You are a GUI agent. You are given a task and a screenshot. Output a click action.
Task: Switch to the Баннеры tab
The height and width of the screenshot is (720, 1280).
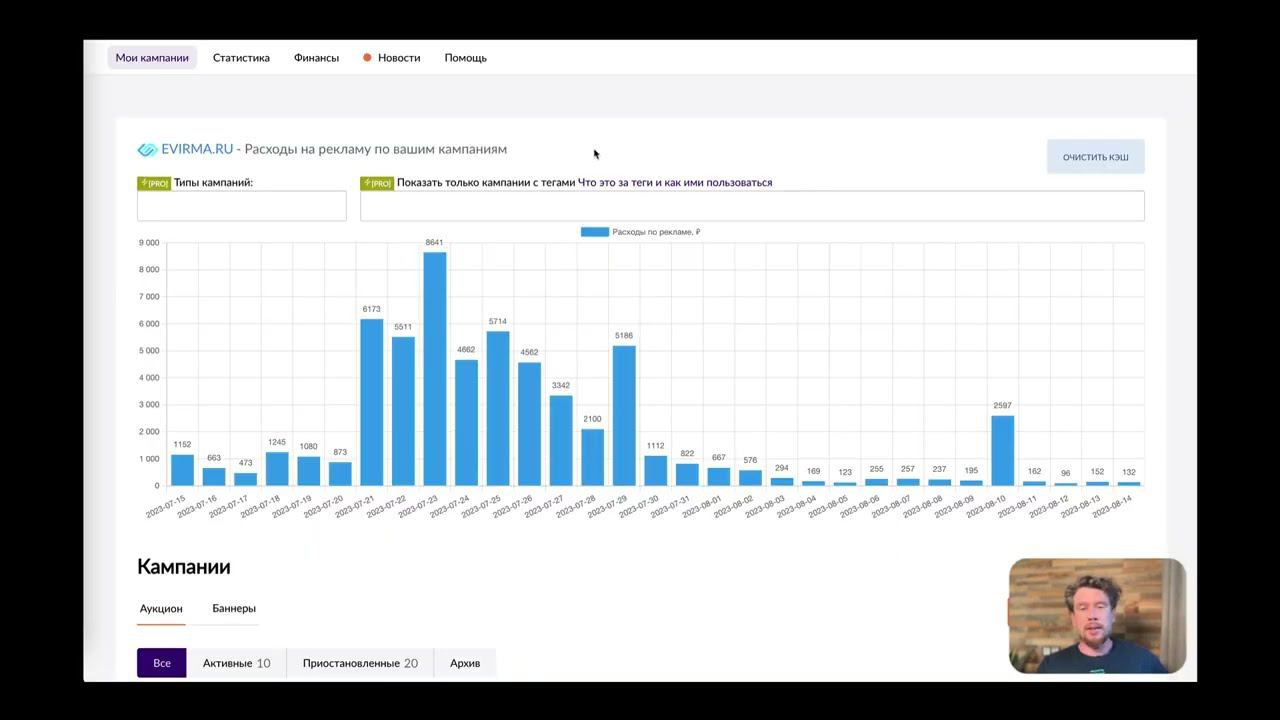(234, 608)
